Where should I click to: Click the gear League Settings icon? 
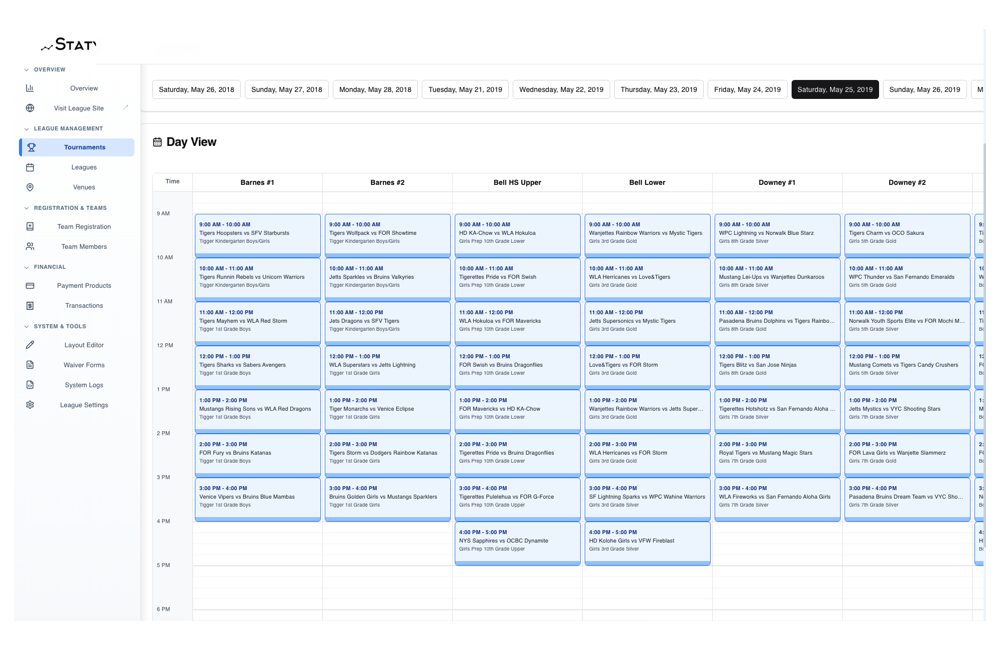(30, 405)
